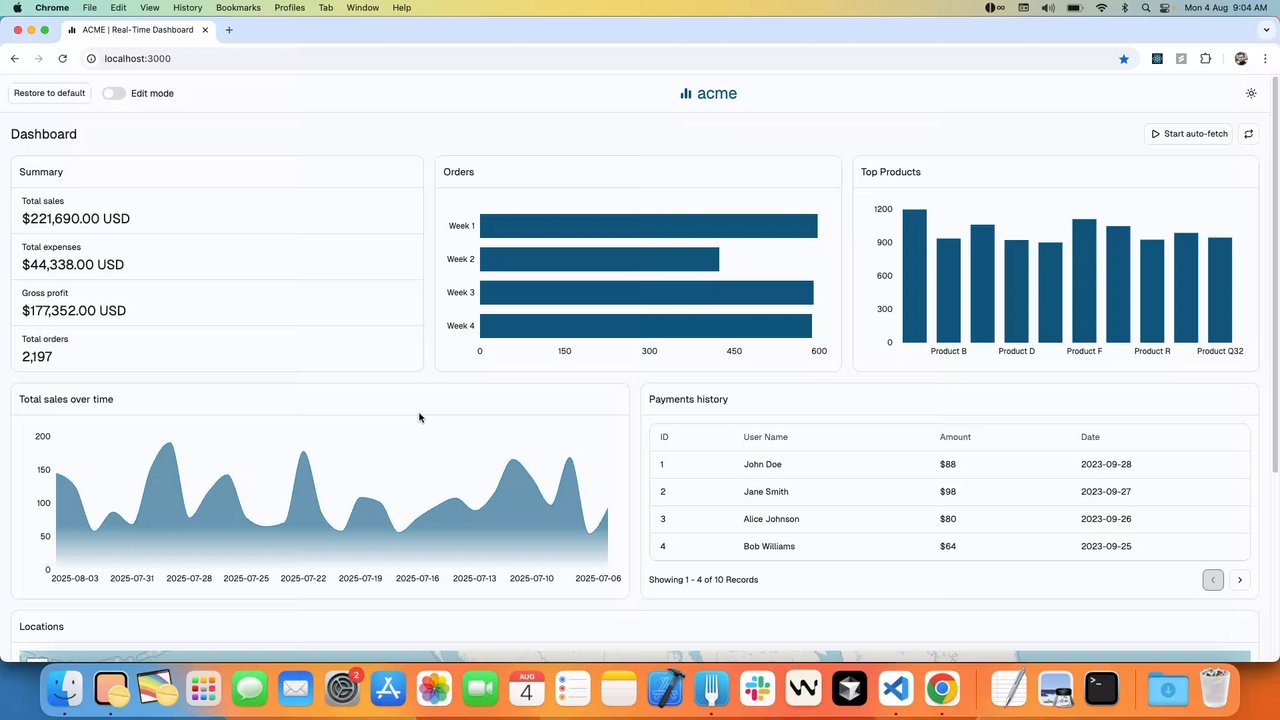Expand Chrome's tab search chevron
The width and height of the screenshot is (1280, 720).
(x=1264, y=30)
